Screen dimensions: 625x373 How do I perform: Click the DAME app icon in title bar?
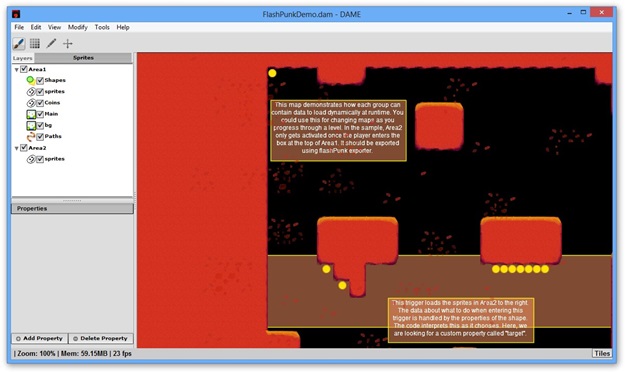tap(16, 14)
